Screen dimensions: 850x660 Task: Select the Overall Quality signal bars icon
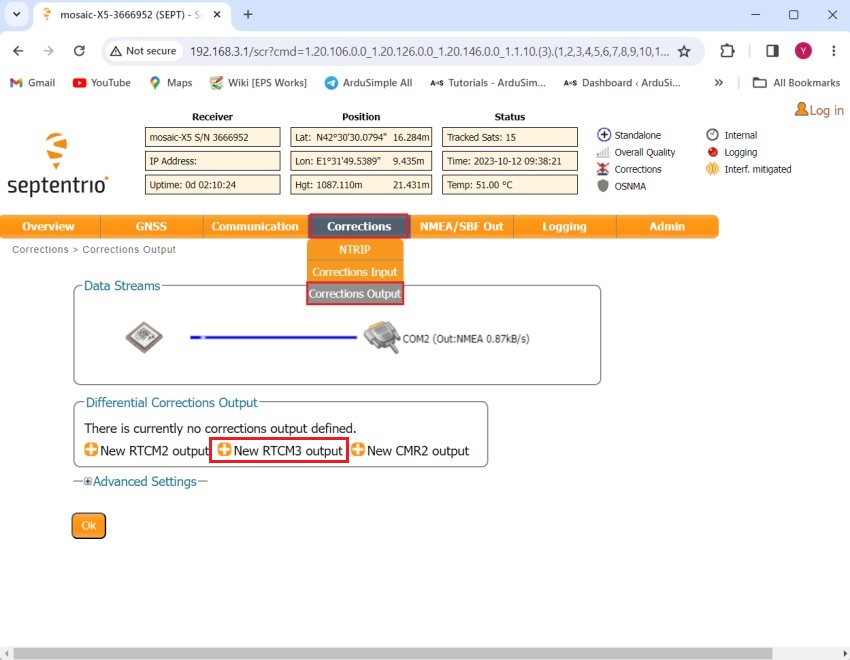pyautogui.click(x=604, y=153)
